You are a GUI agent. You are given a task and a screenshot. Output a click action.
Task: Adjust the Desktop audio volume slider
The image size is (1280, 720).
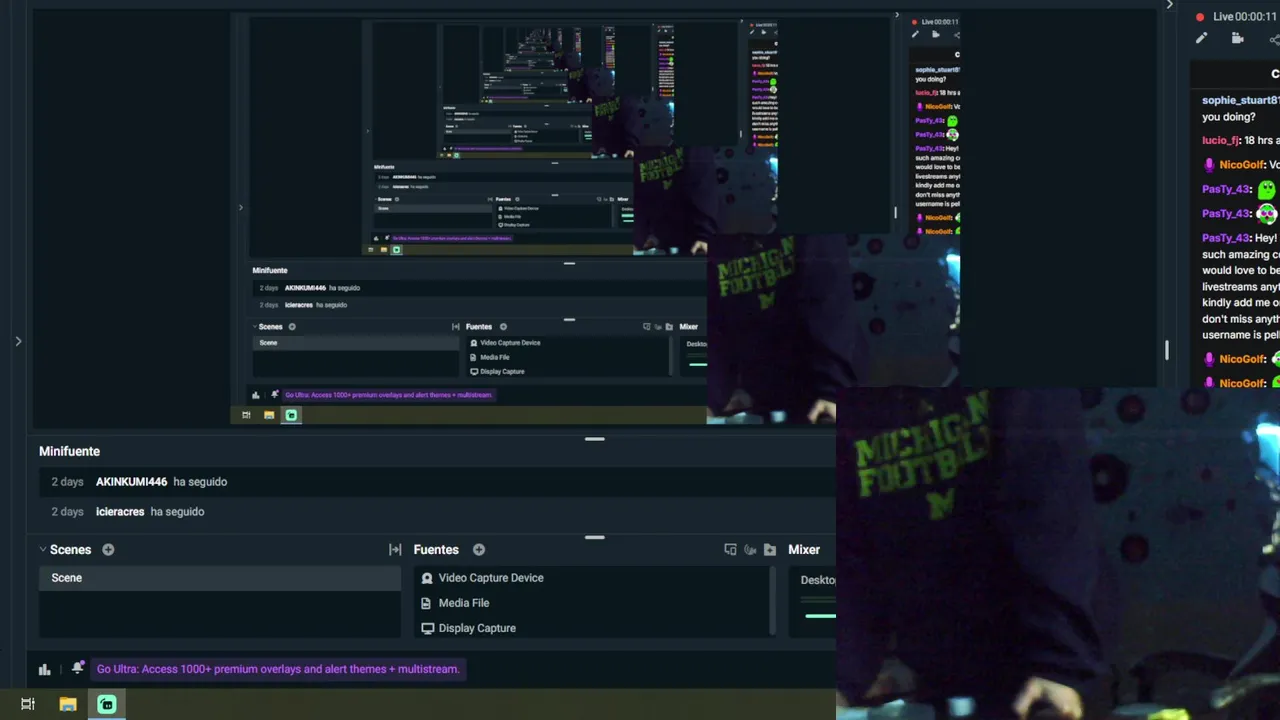[x=818, y=615]
